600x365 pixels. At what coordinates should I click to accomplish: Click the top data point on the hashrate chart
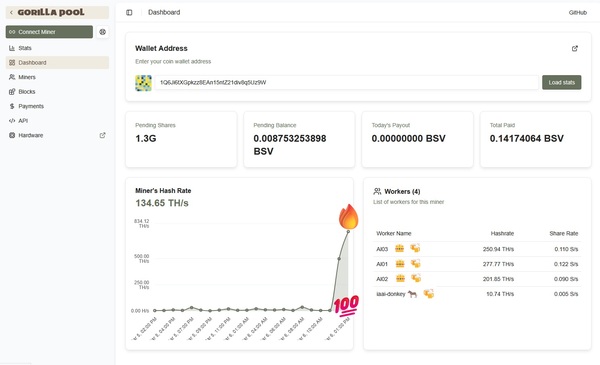tap(348, 231)
